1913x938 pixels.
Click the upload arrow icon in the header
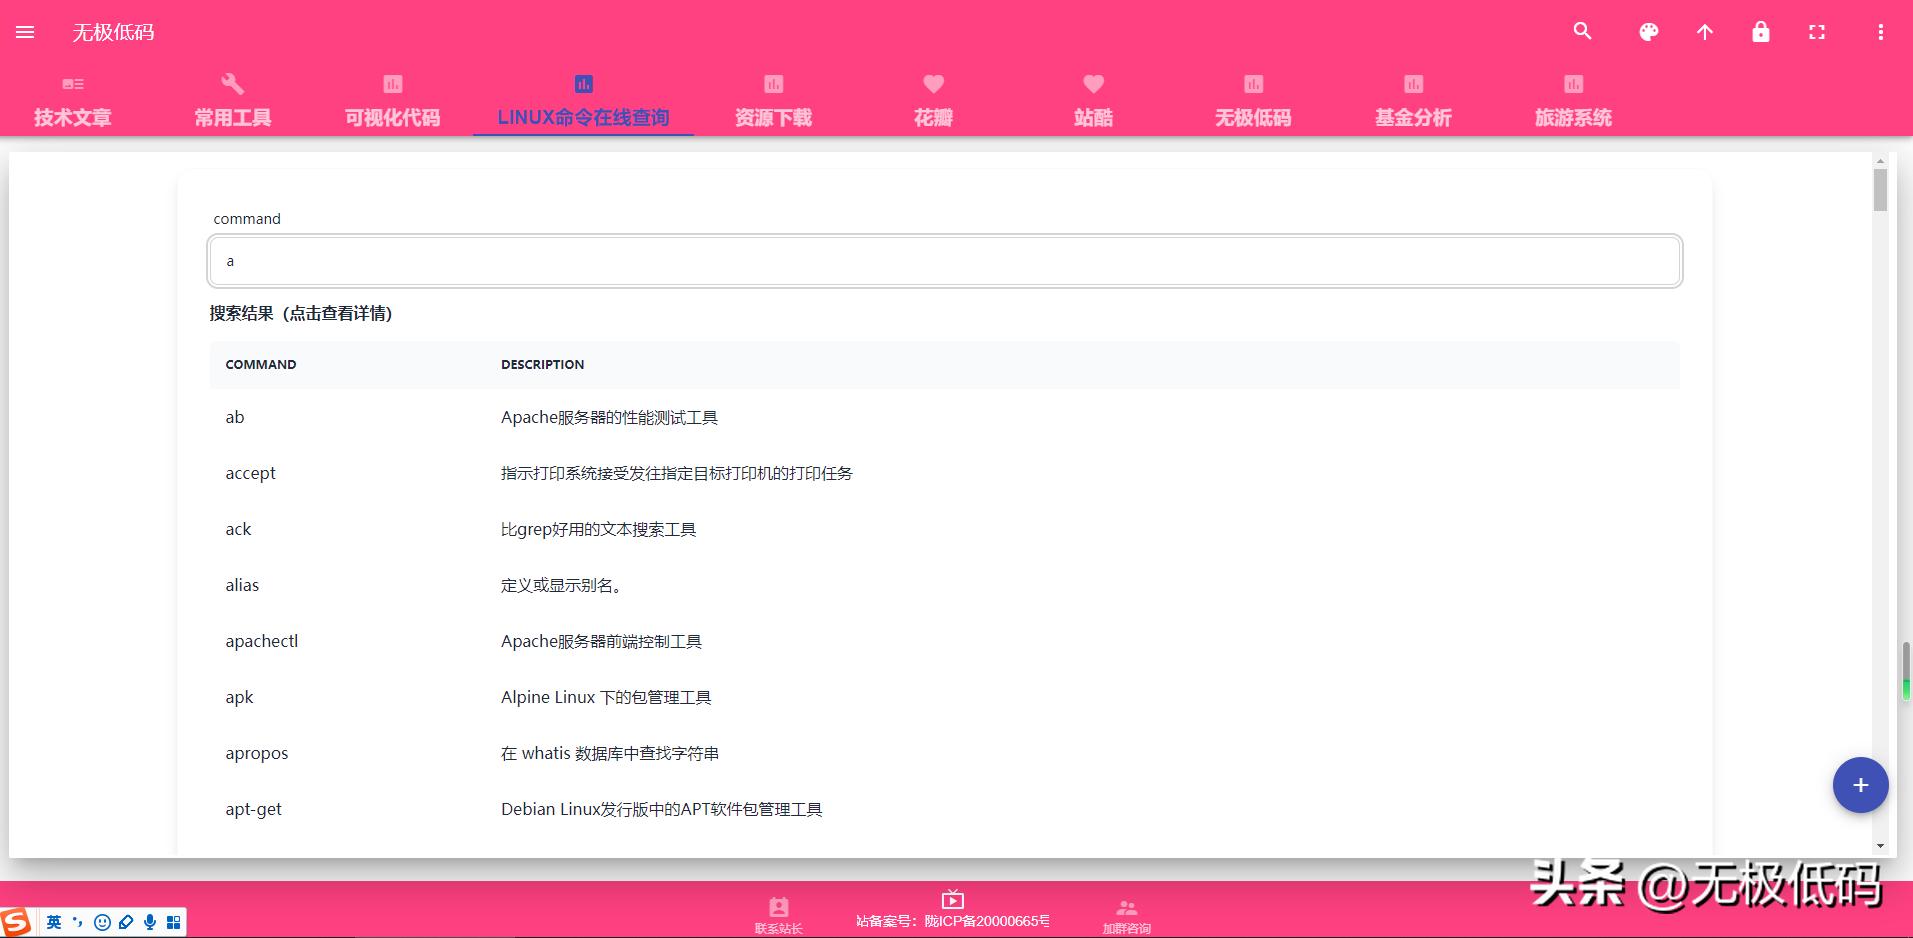coord(1704,31)
